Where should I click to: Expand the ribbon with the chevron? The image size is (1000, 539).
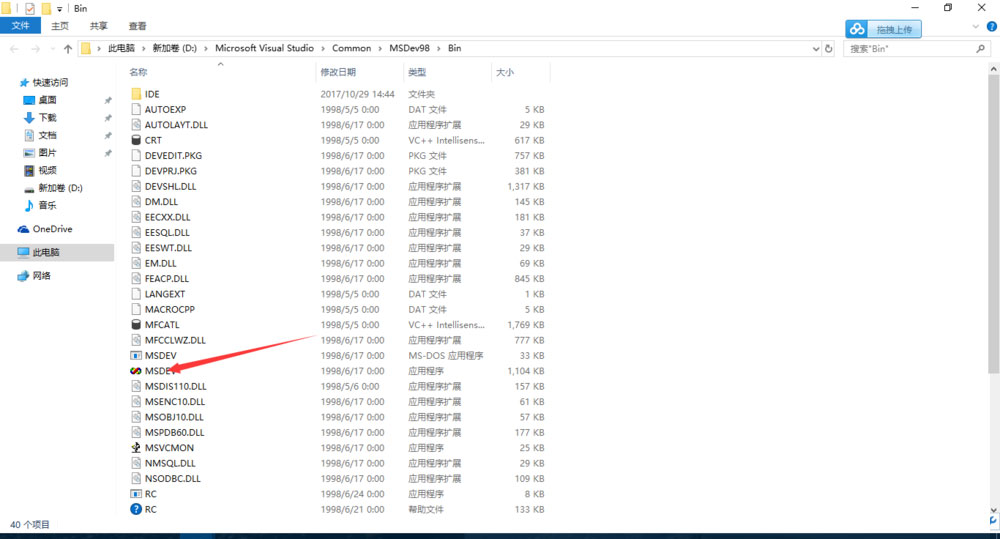975,26
